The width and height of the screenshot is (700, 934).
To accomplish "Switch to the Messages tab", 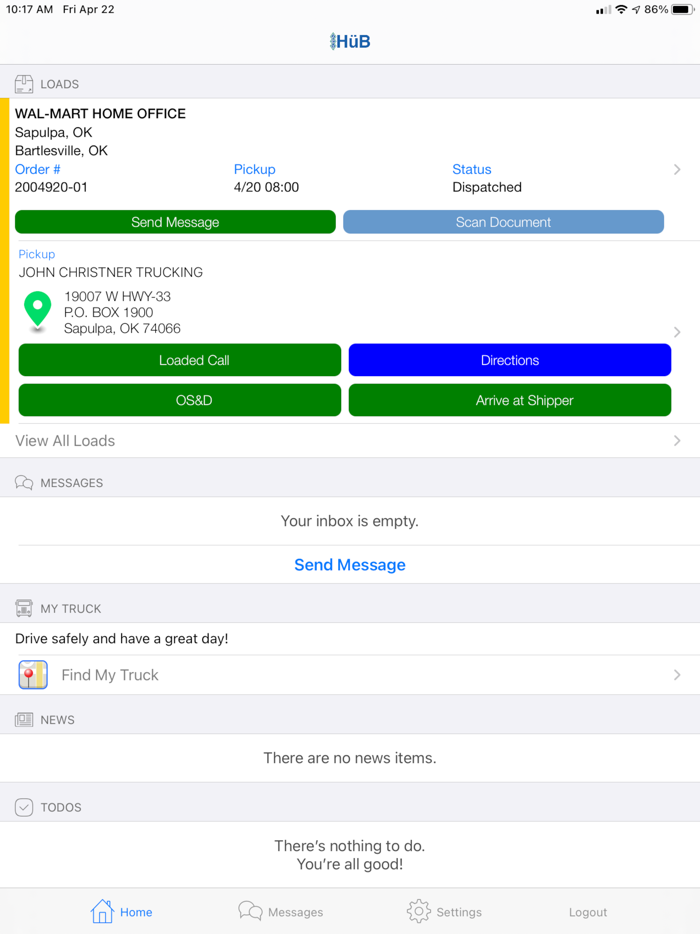I will [281, 911].
